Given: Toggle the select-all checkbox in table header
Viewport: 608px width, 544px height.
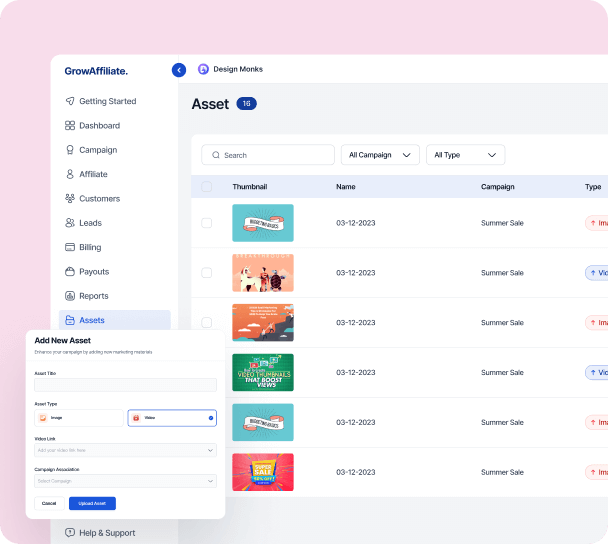Looking at the screenshot, I should pyautogui.click(x=207, y=187).
